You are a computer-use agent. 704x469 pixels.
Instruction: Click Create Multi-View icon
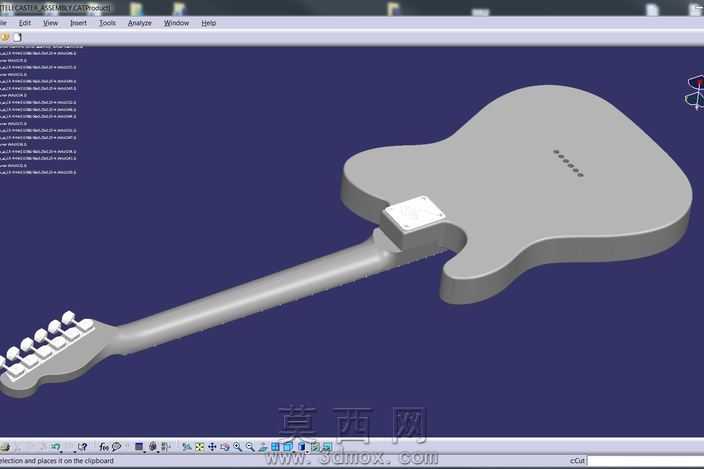pos(275,447)
